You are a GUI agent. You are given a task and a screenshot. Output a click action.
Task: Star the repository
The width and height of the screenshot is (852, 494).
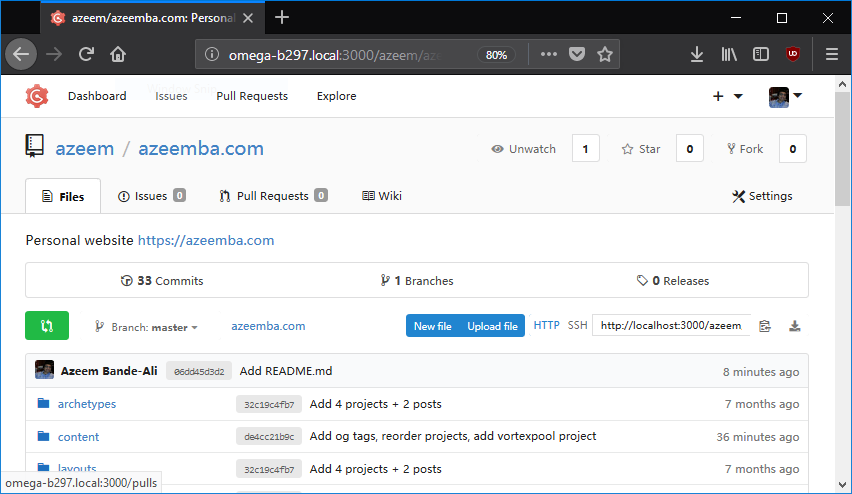[x=641, y=149]
